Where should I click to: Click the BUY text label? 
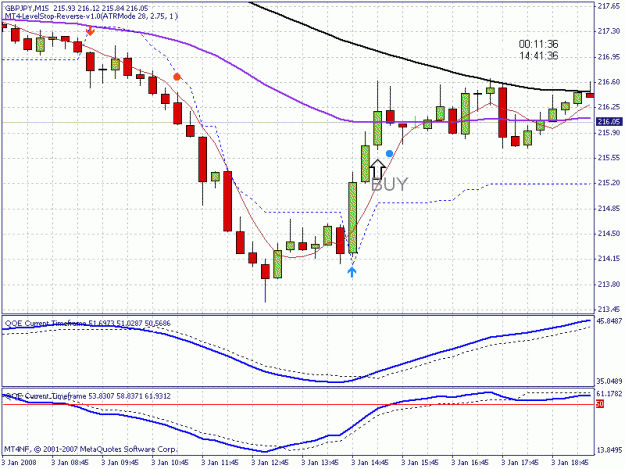coord(389,185)
